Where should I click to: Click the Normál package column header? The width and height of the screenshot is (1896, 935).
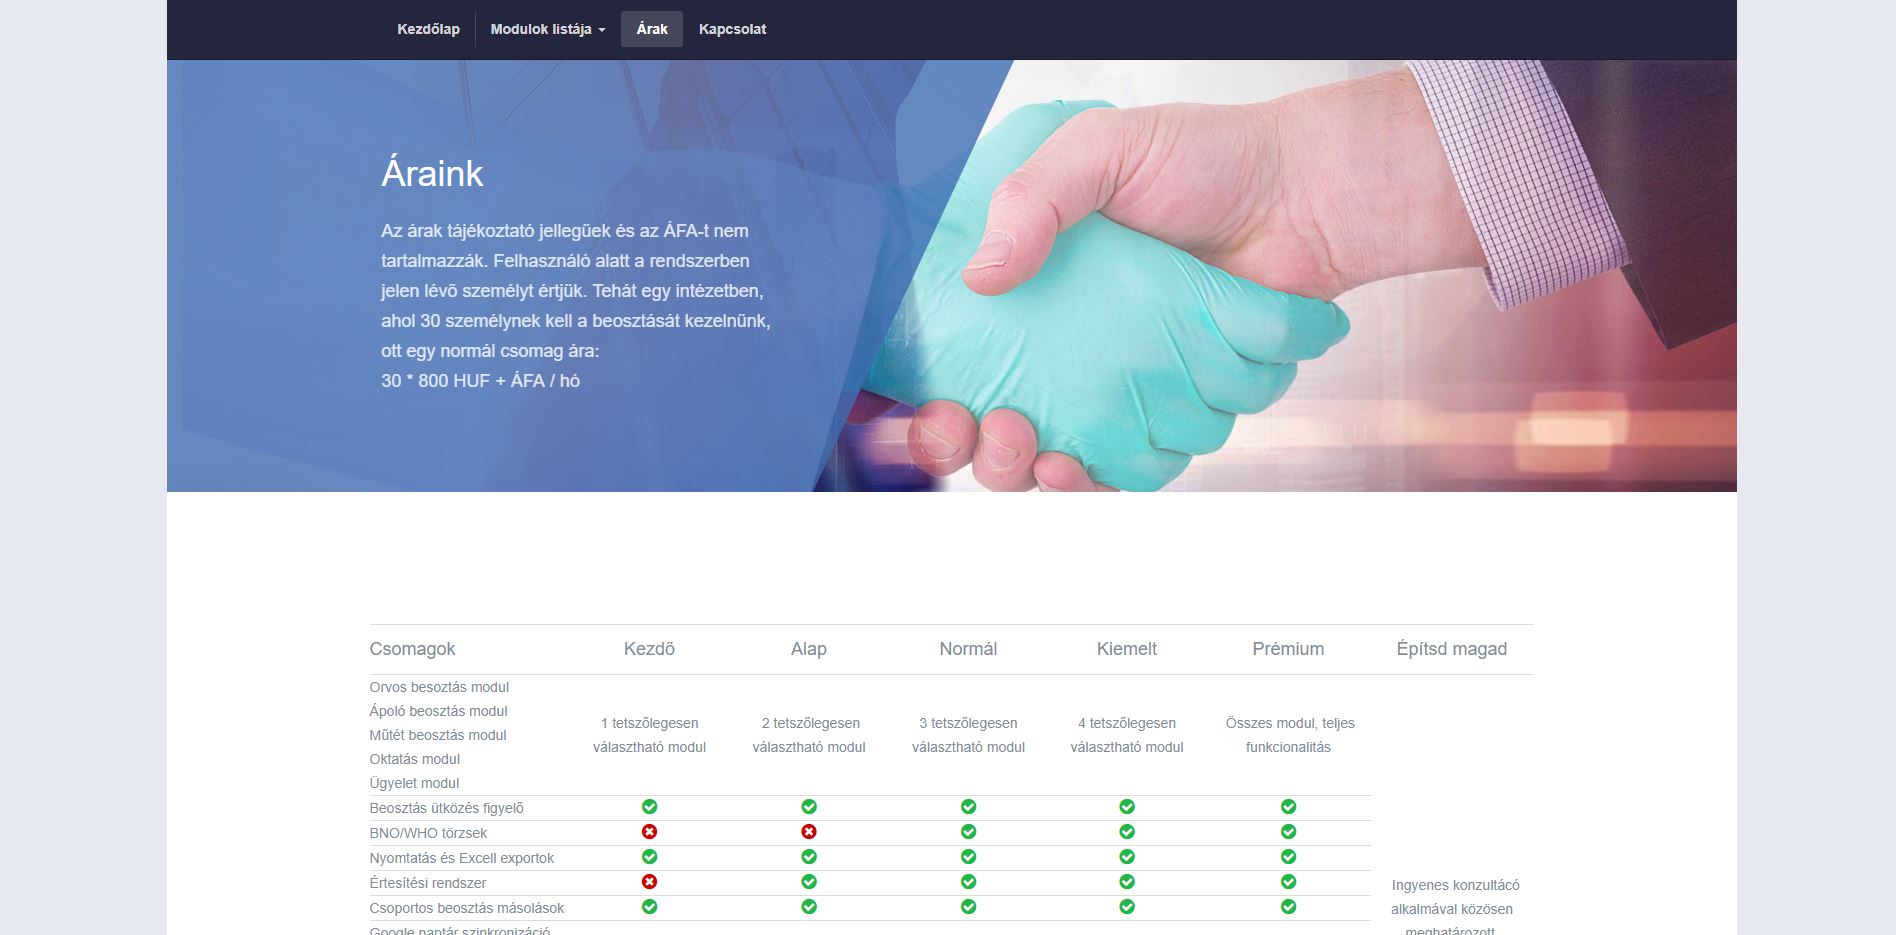968,649
